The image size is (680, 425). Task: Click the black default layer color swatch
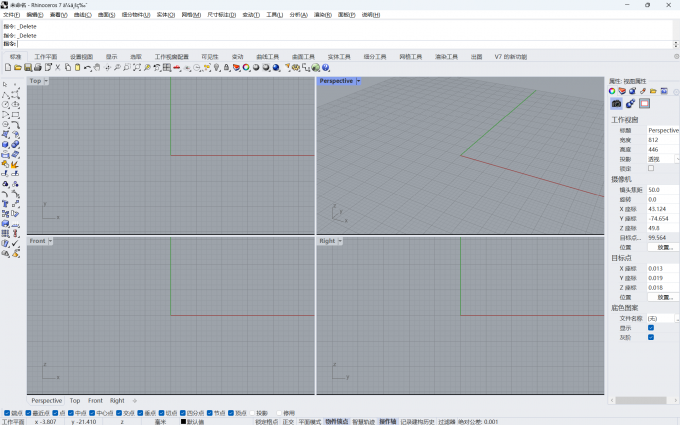point(185,421)
